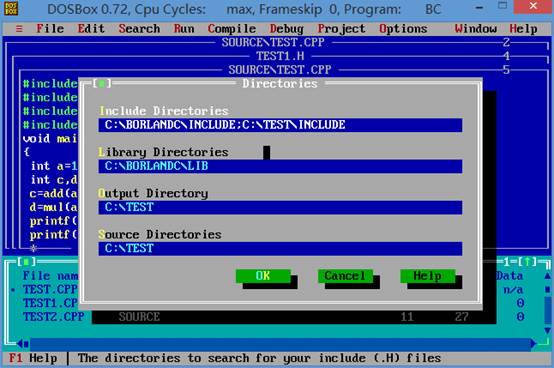Click the Include Directories label

pos(164,111)
